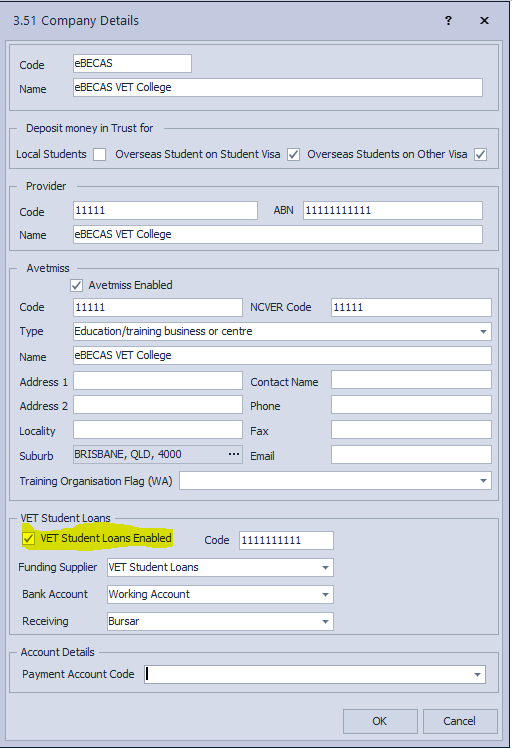Untick Overseas Student on Student Visa
512x749 pixels.
(x=293, y=155)
